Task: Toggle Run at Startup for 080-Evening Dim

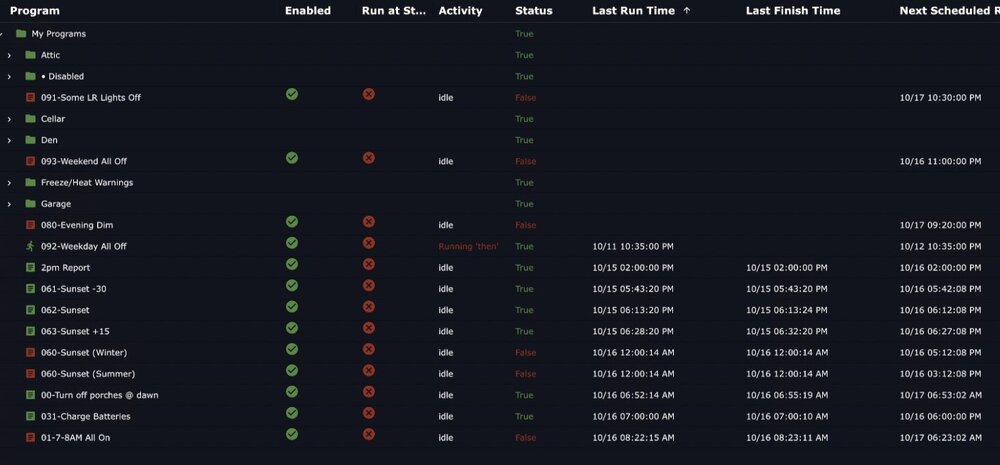Action: click(x=368, y=221)
